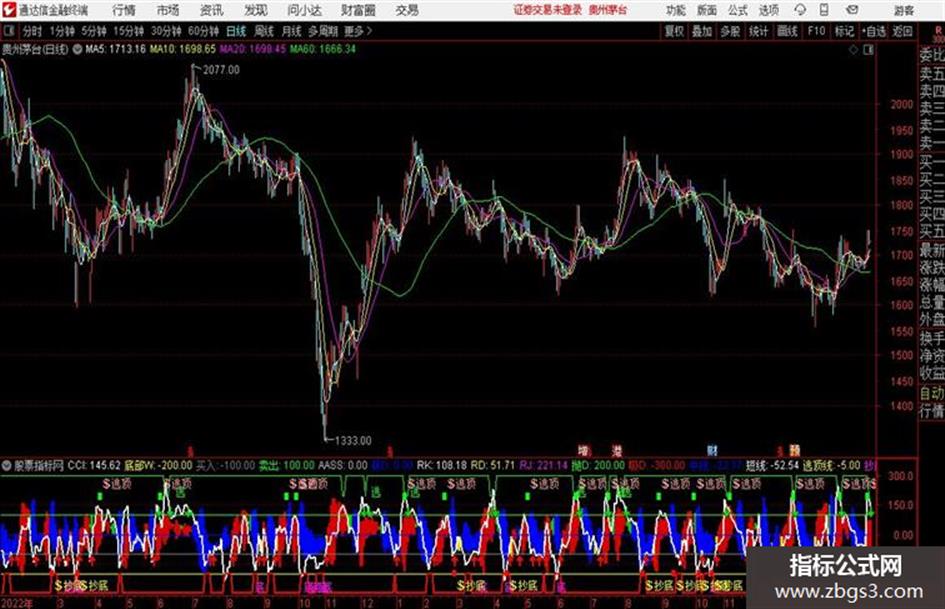Select the 日线 daily period tab

coord(236,31)
